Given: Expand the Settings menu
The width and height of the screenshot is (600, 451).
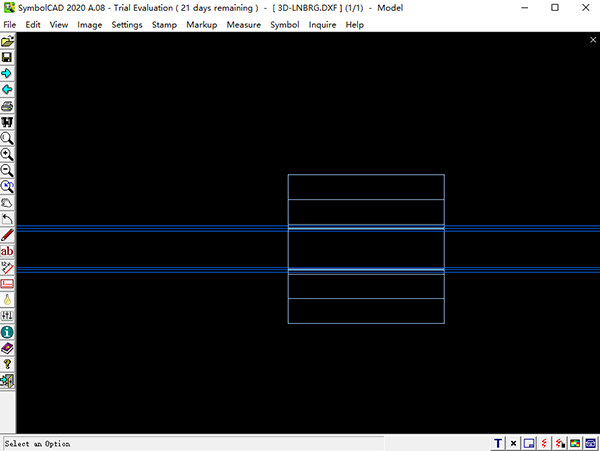Looking at the screenshot, I should 127,24.
